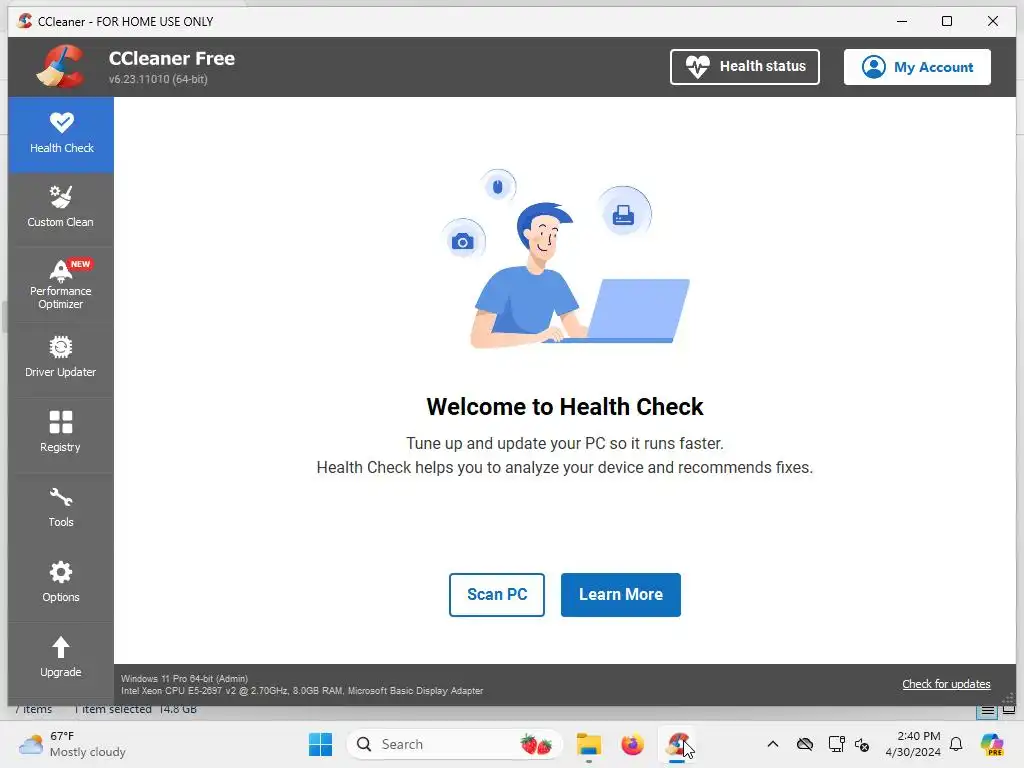This screenshot has width=1024, height=768.
Task: Click the muted volume tray icon
Action: [x=862, y=744]
